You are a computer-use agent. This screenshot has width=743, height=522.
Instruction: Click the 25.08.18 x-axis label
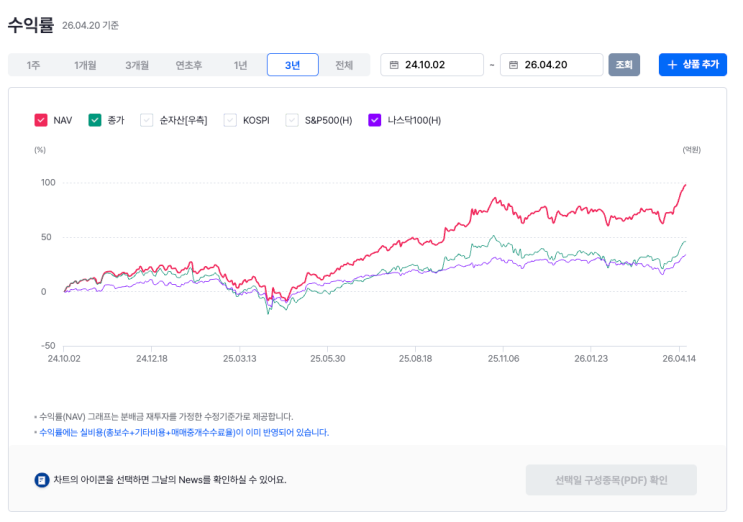click(x=416, y=359)
